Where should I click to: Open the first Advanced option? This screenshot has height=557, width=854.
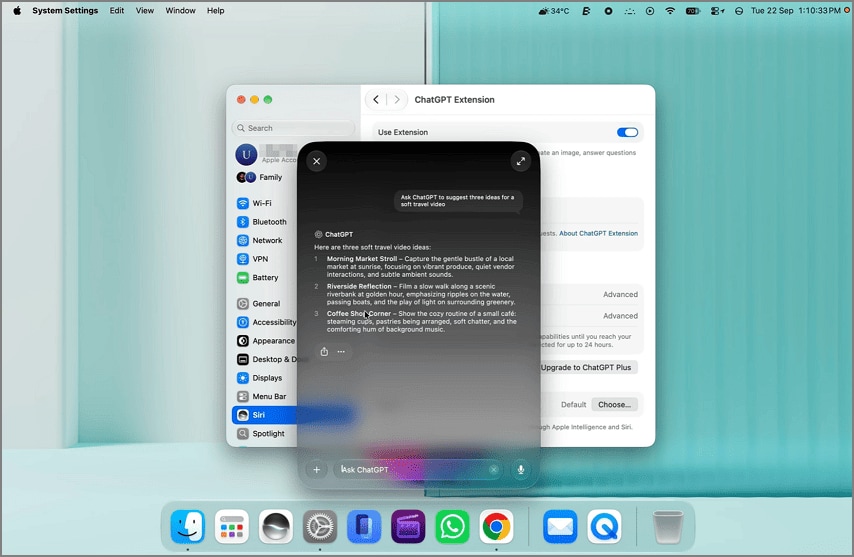620,294
